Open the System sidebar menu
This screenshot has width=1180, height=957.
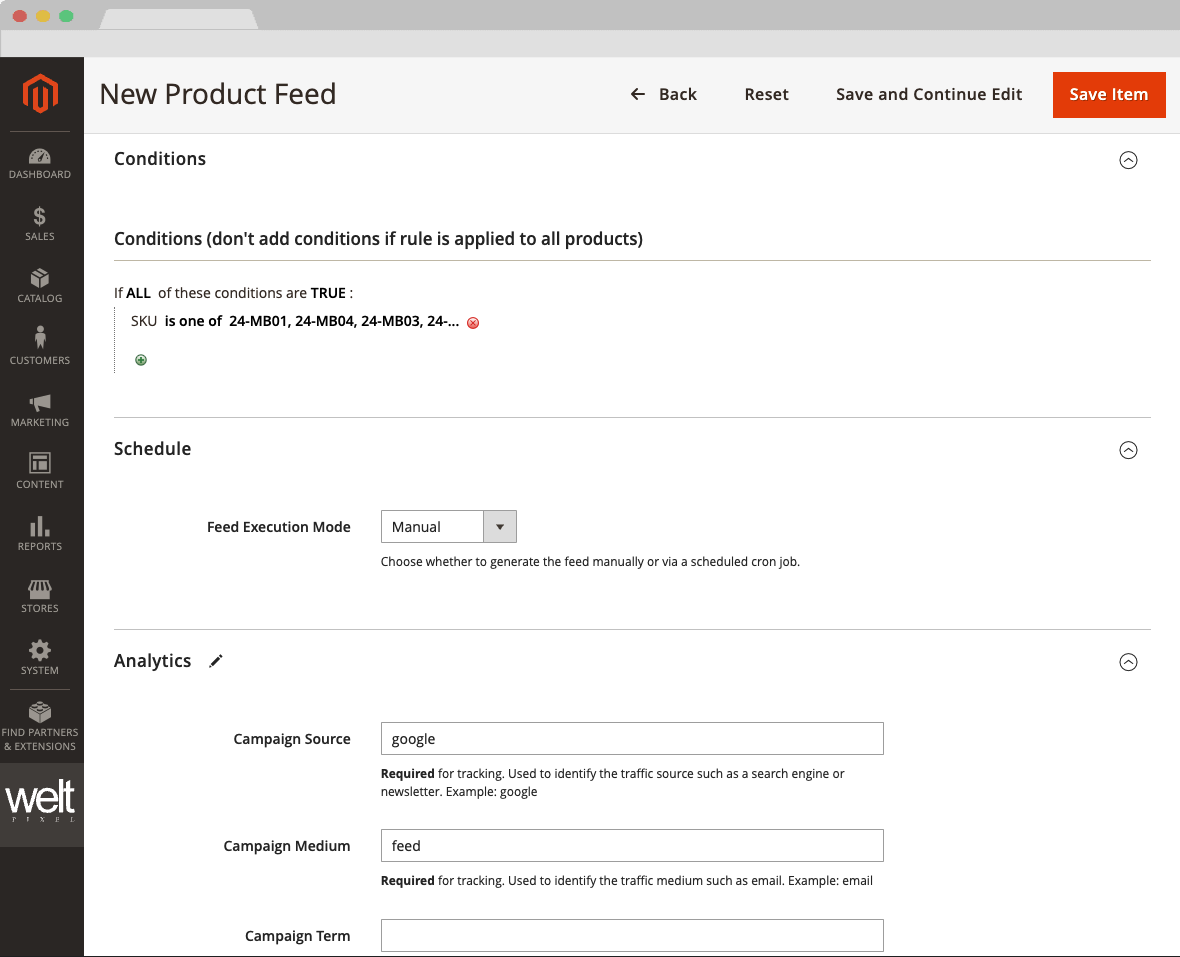pyautogui.click(x=40, y=657)
